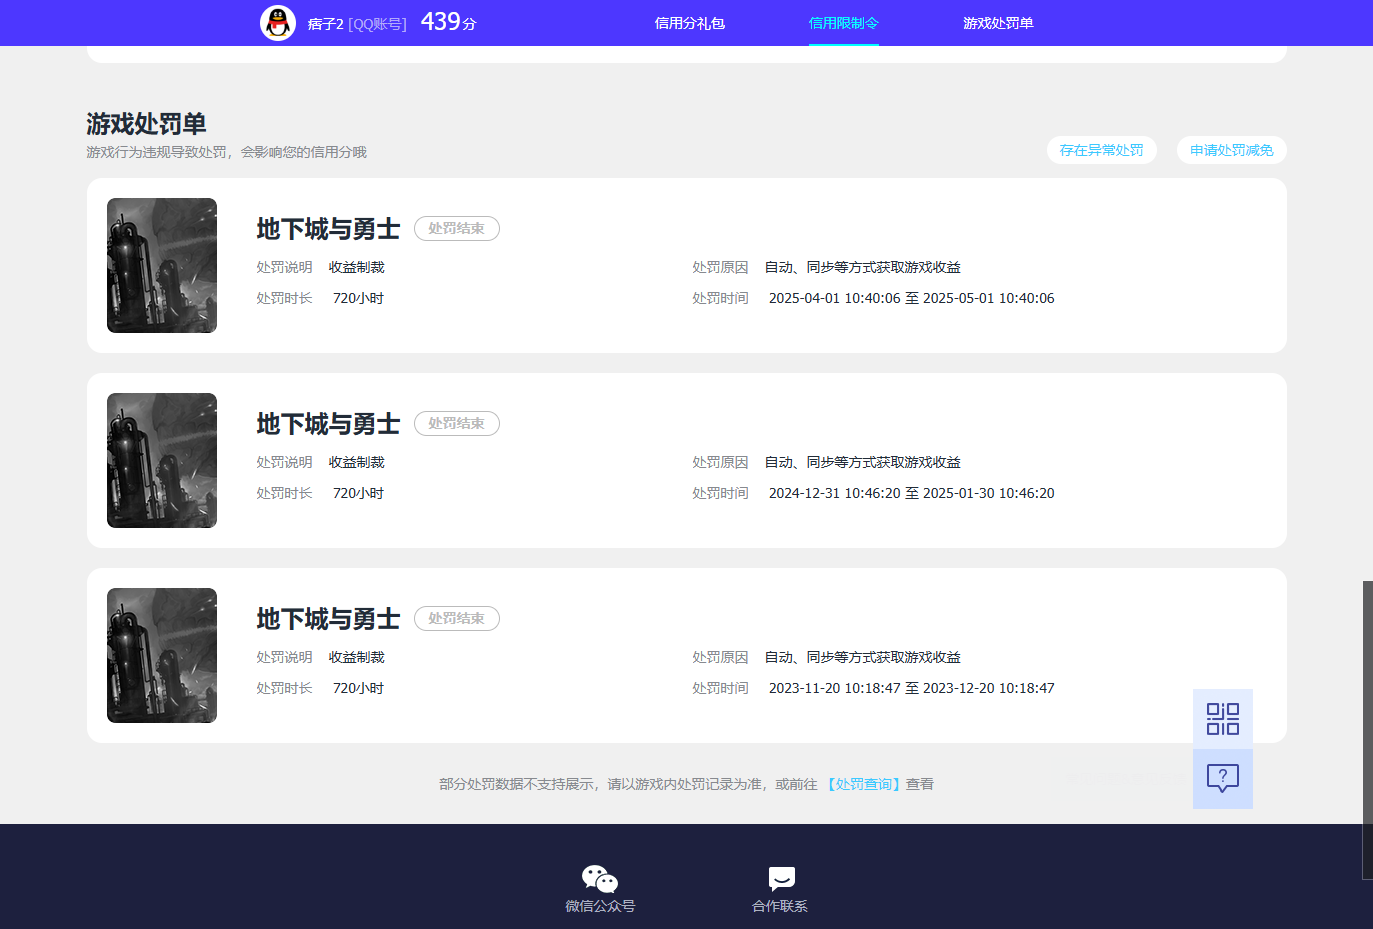Go to the 游戏处罚单 tab
Image resolution: width=1373 pixels, height=929 pixels.
(997, 23)
